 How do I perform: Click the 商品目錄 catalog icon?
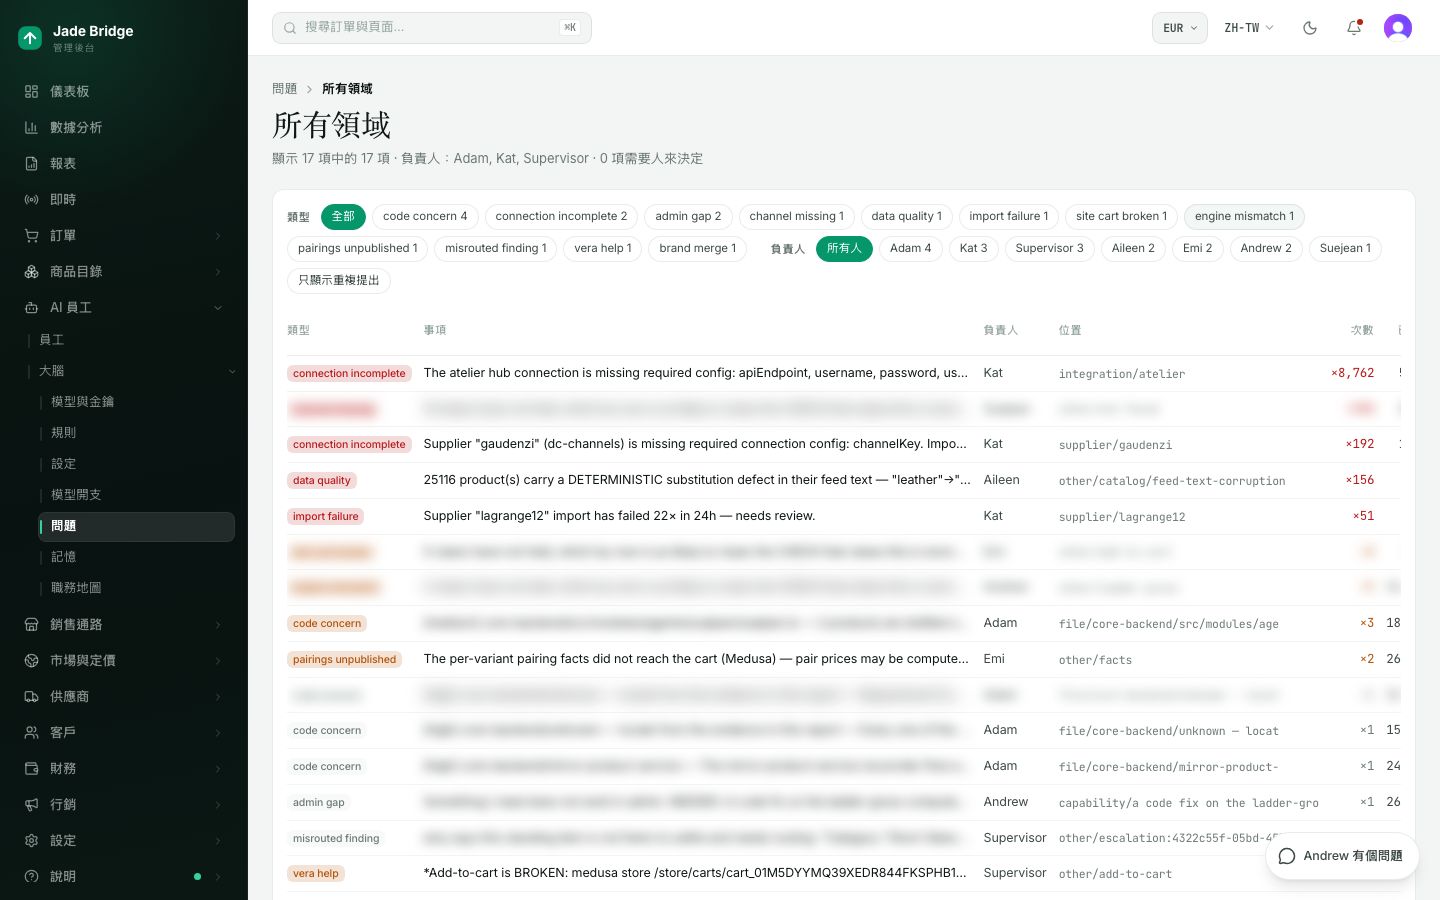coord(31,271)
